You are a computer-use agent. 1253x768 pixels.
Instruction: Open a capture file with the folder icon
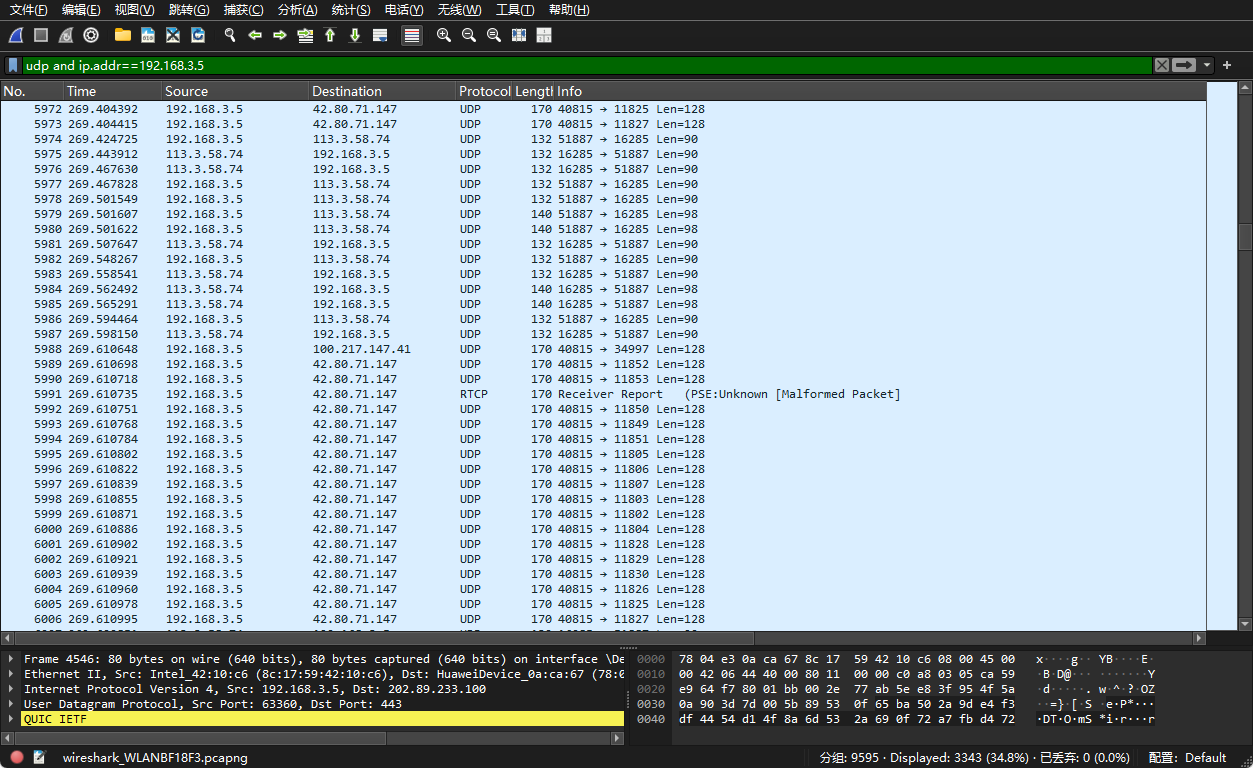(123, 35)
